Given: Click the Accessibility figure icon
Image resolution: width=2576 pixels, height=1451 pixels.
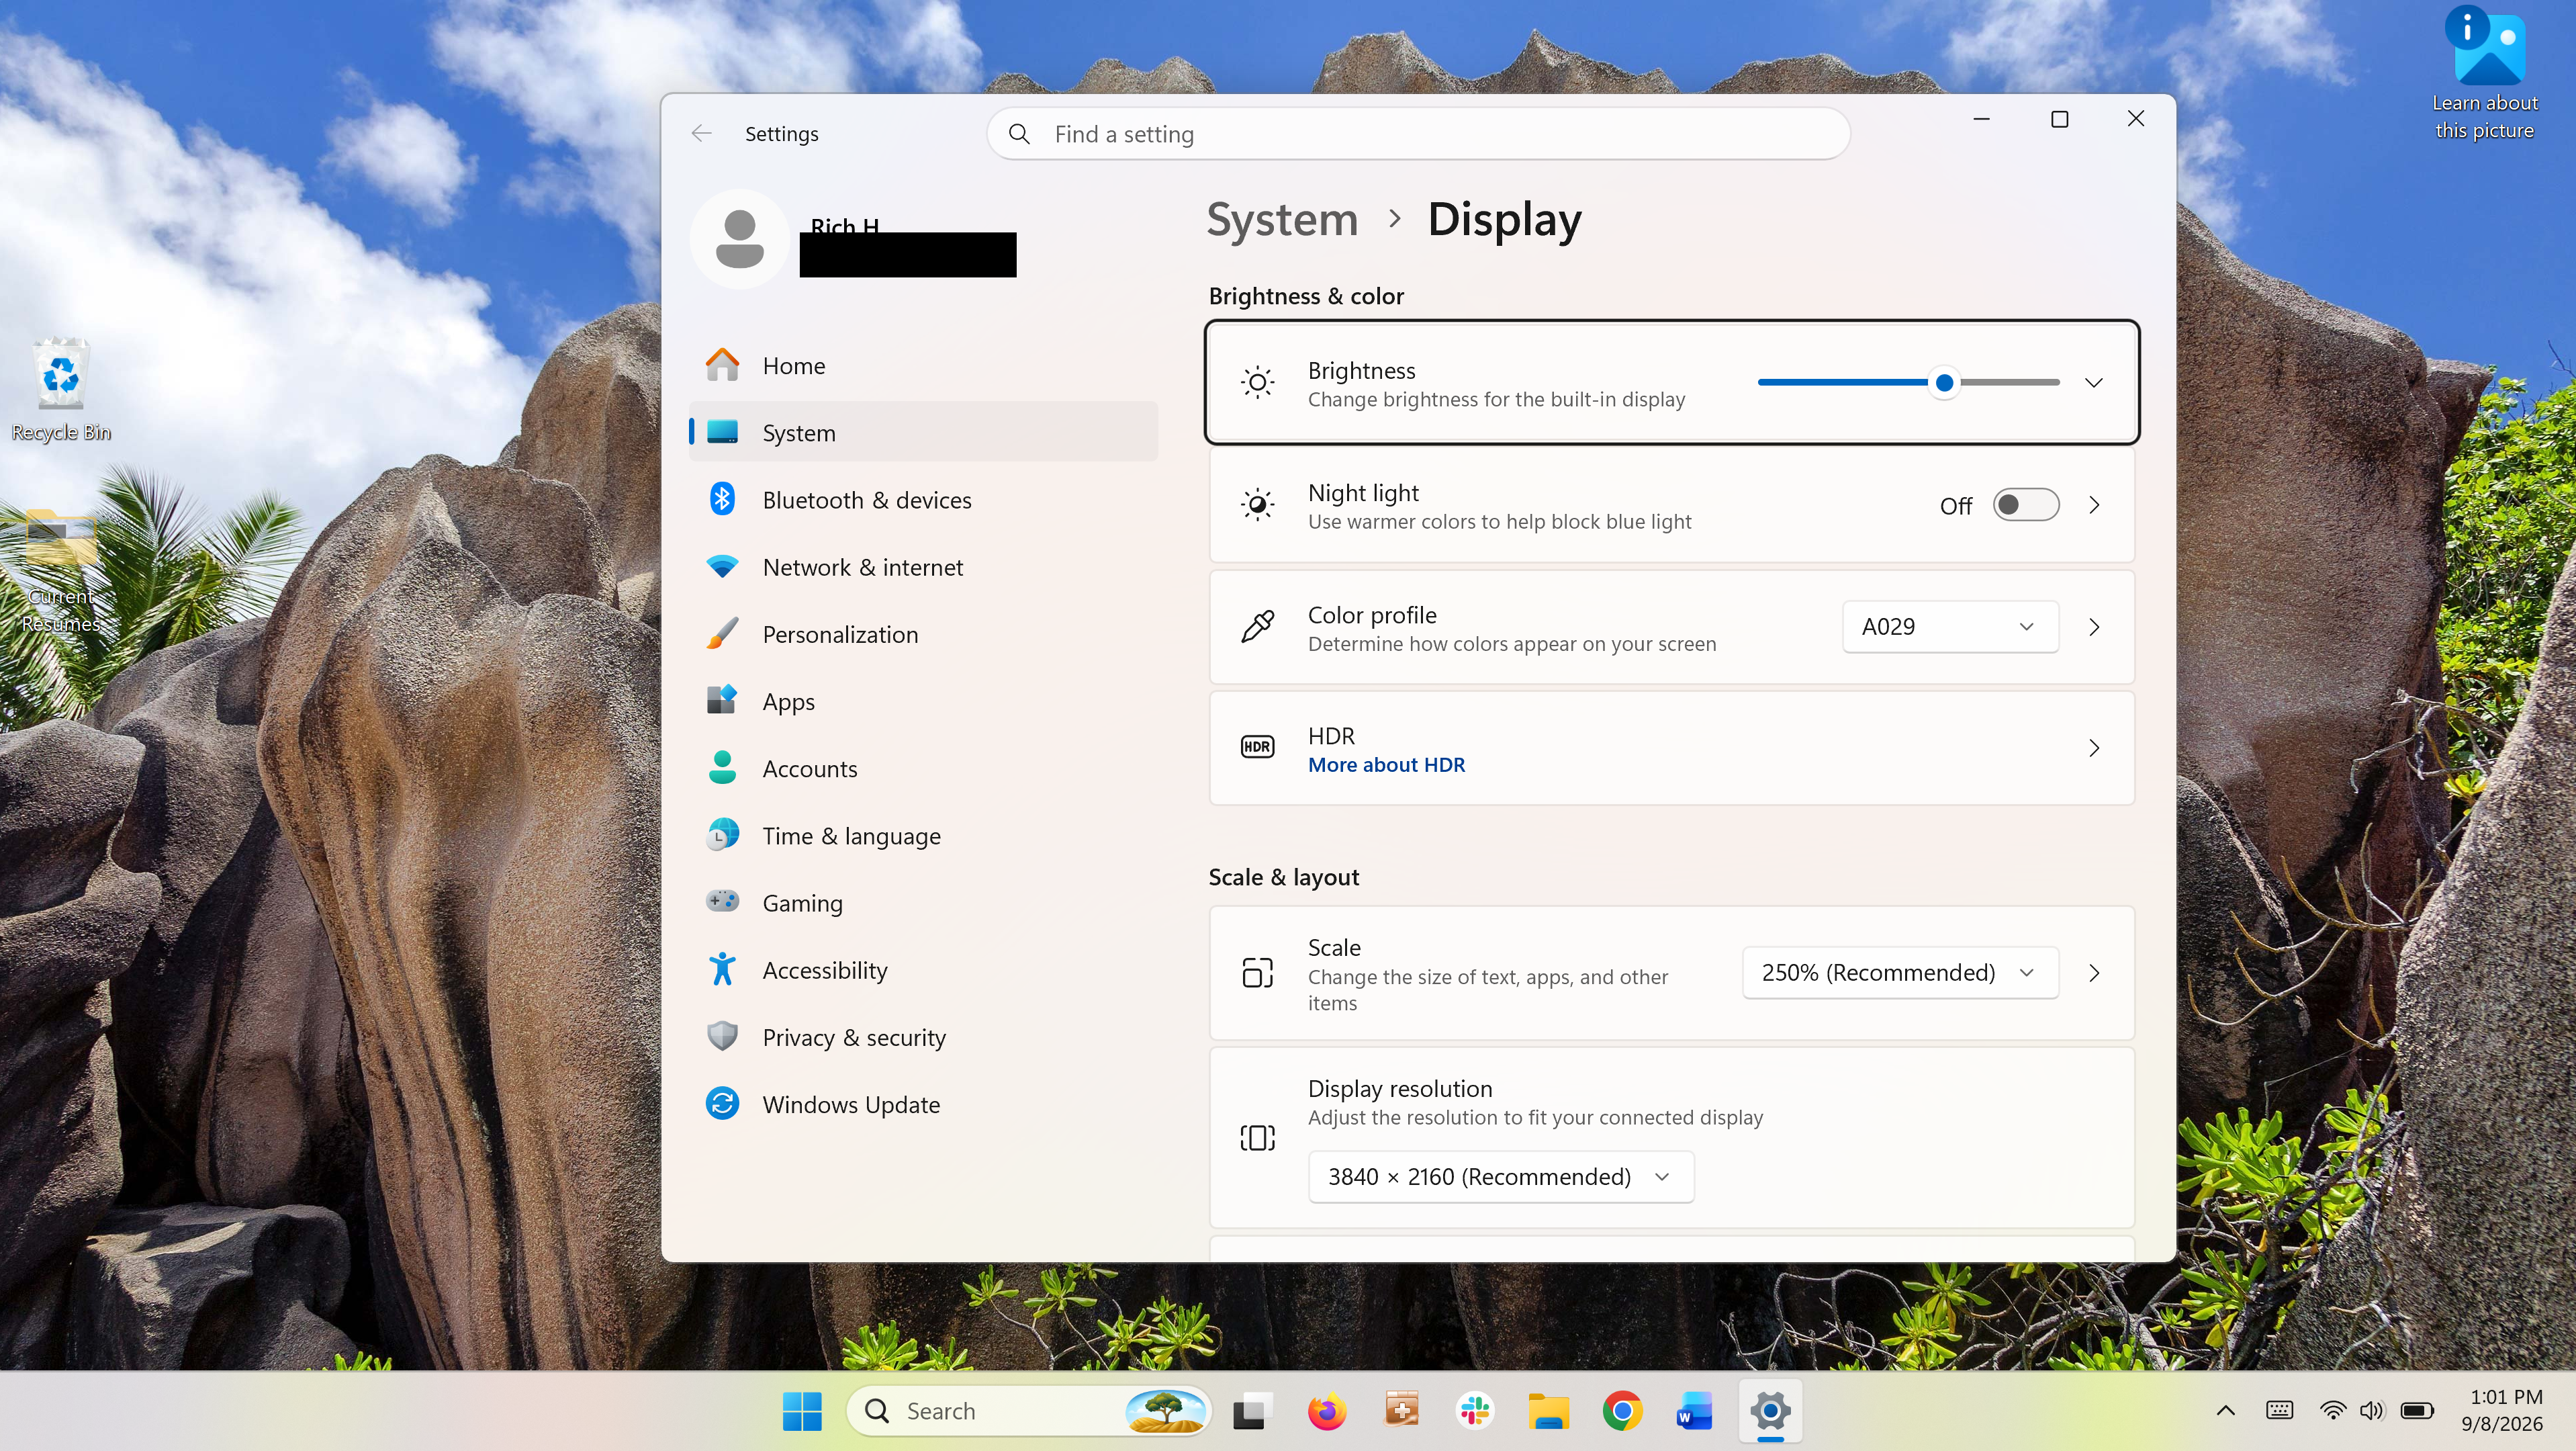Looking at the screenshot, I should tap(722, 969).
